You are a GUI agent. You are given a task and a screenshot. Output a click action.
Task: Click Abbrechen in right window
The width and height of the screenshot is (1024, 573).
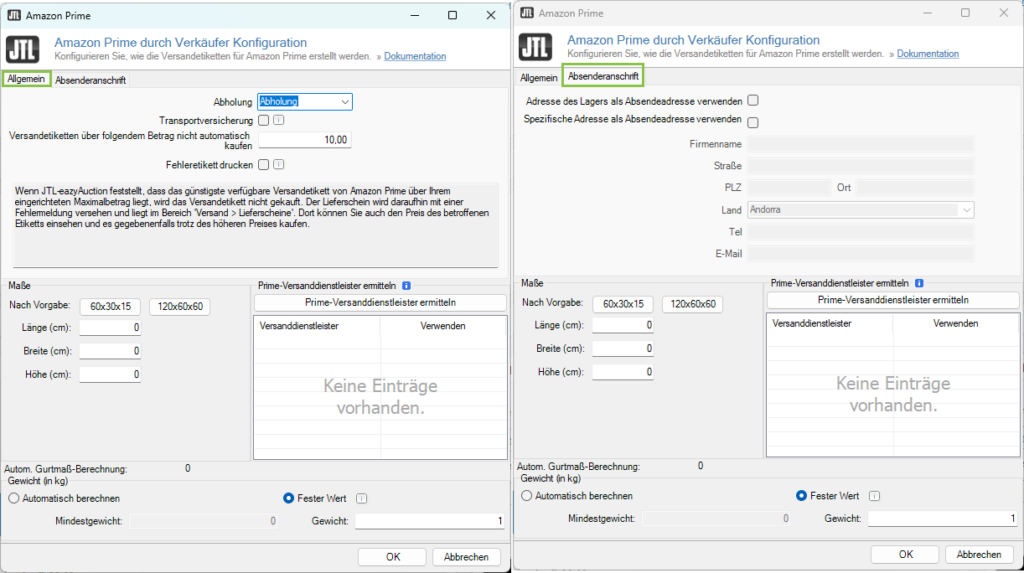[979, 554]
